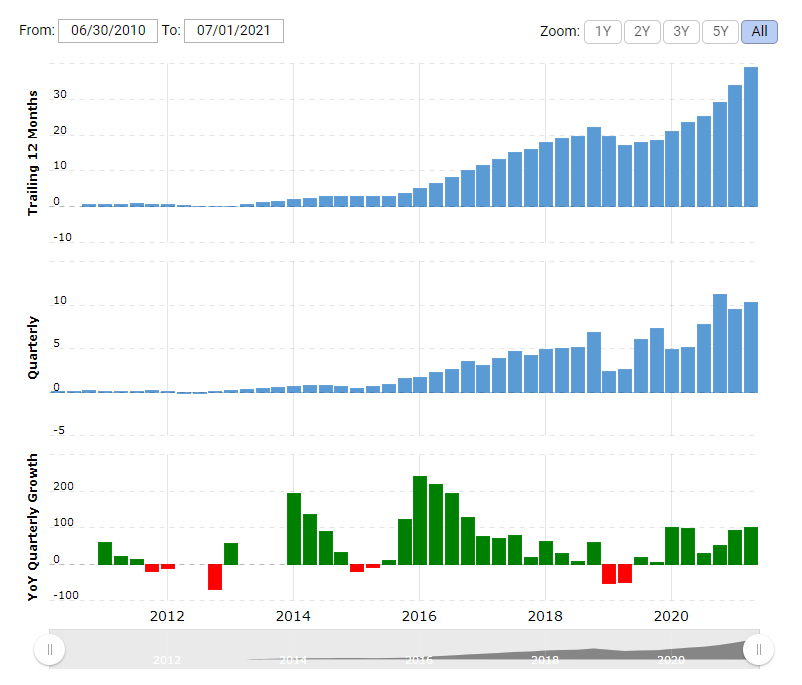Switch zoom to 5Y
The image size is (802, 685).
[x=720, y=31]
